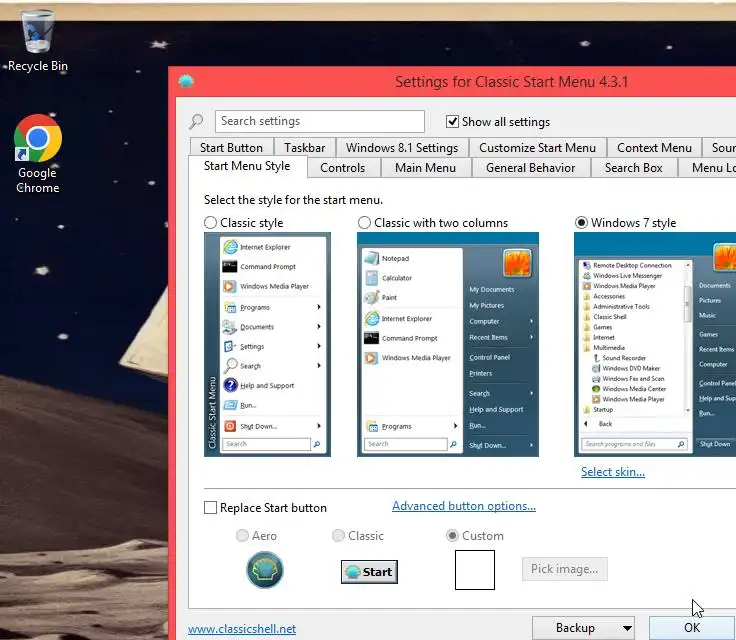Click Settings icon in Classic style preview
The height and width of the screenshot is (640, 736).
tap(230, 346)
